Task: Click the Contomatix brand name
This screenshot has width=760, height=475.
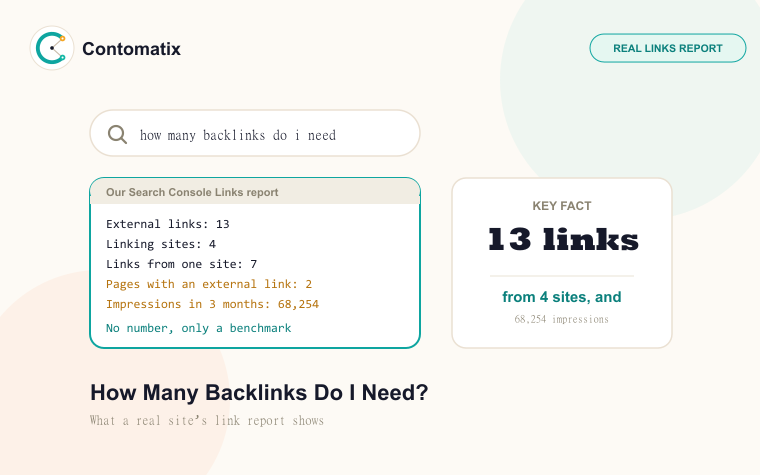Action: click(x=131, y=48)
